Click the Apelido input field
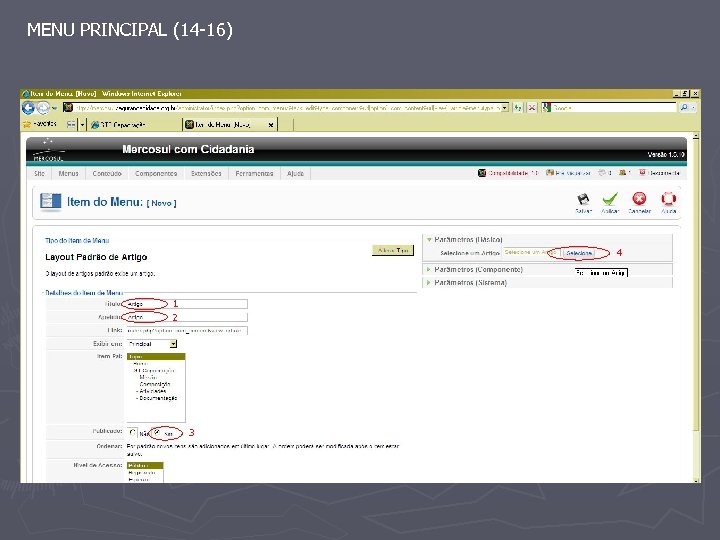Viewport: 720px width, 540px height. pyautogui.click(x=187, y=317)
